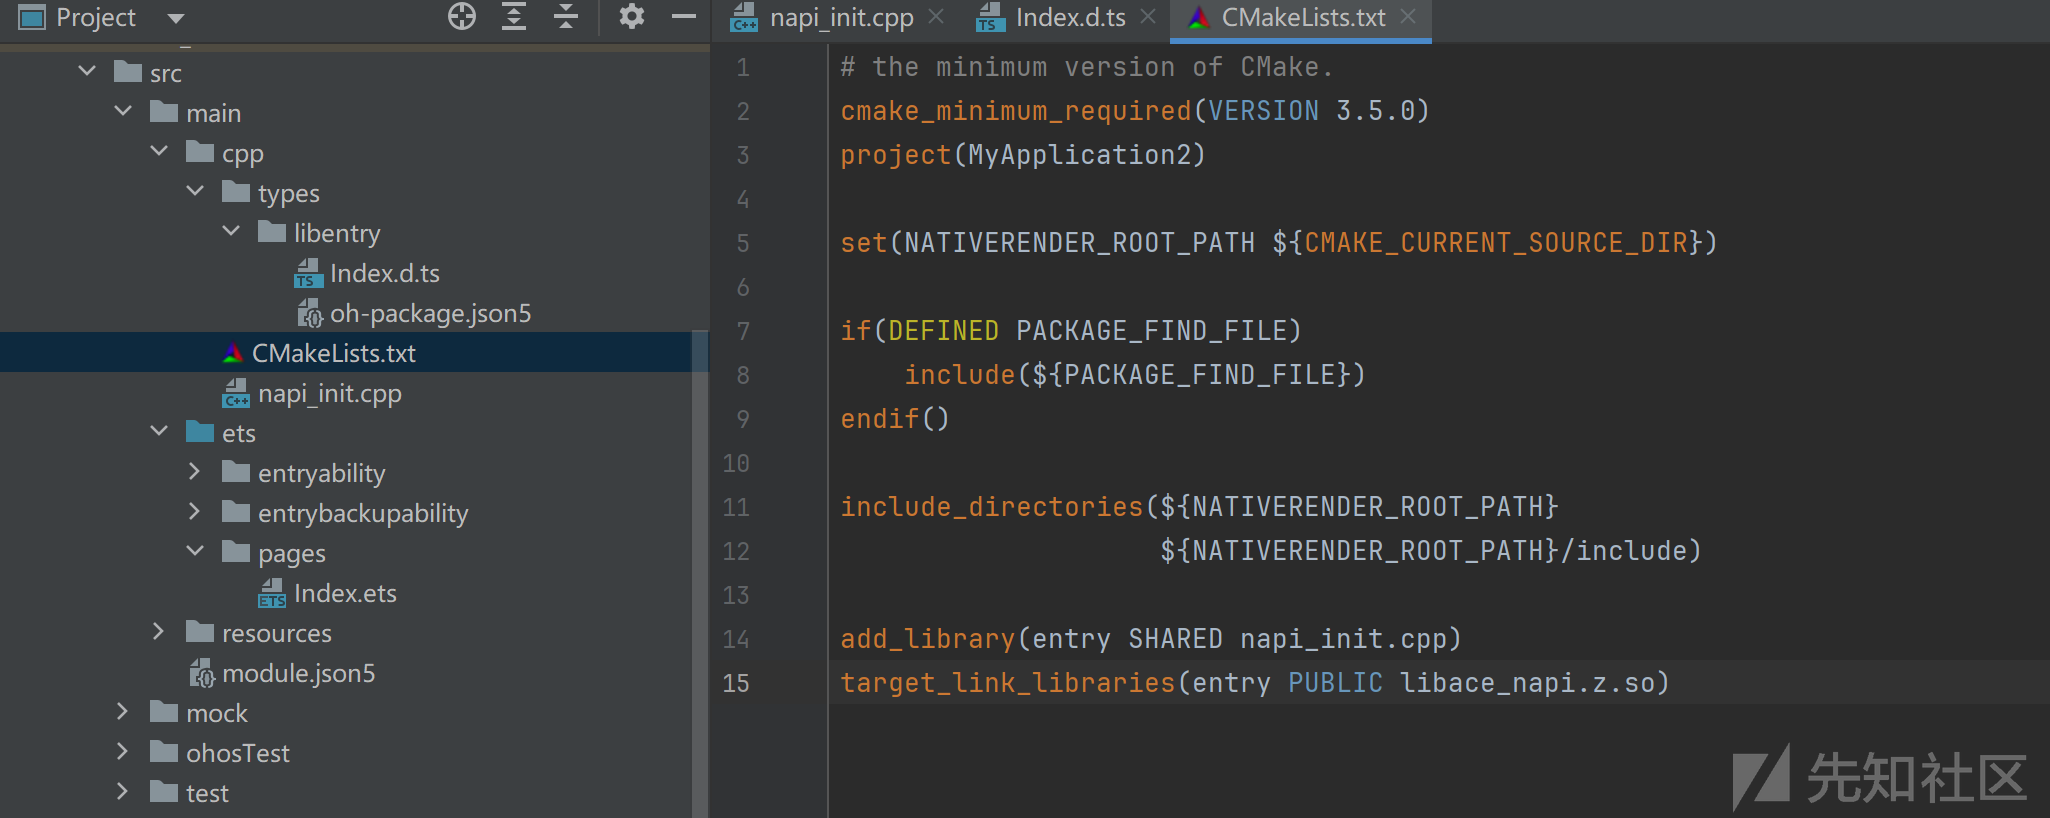Select the CMakeLists.txt editor tab
Image resolution: width=2050 pixels, height=818 pixels.
[x=1303, y=18]
